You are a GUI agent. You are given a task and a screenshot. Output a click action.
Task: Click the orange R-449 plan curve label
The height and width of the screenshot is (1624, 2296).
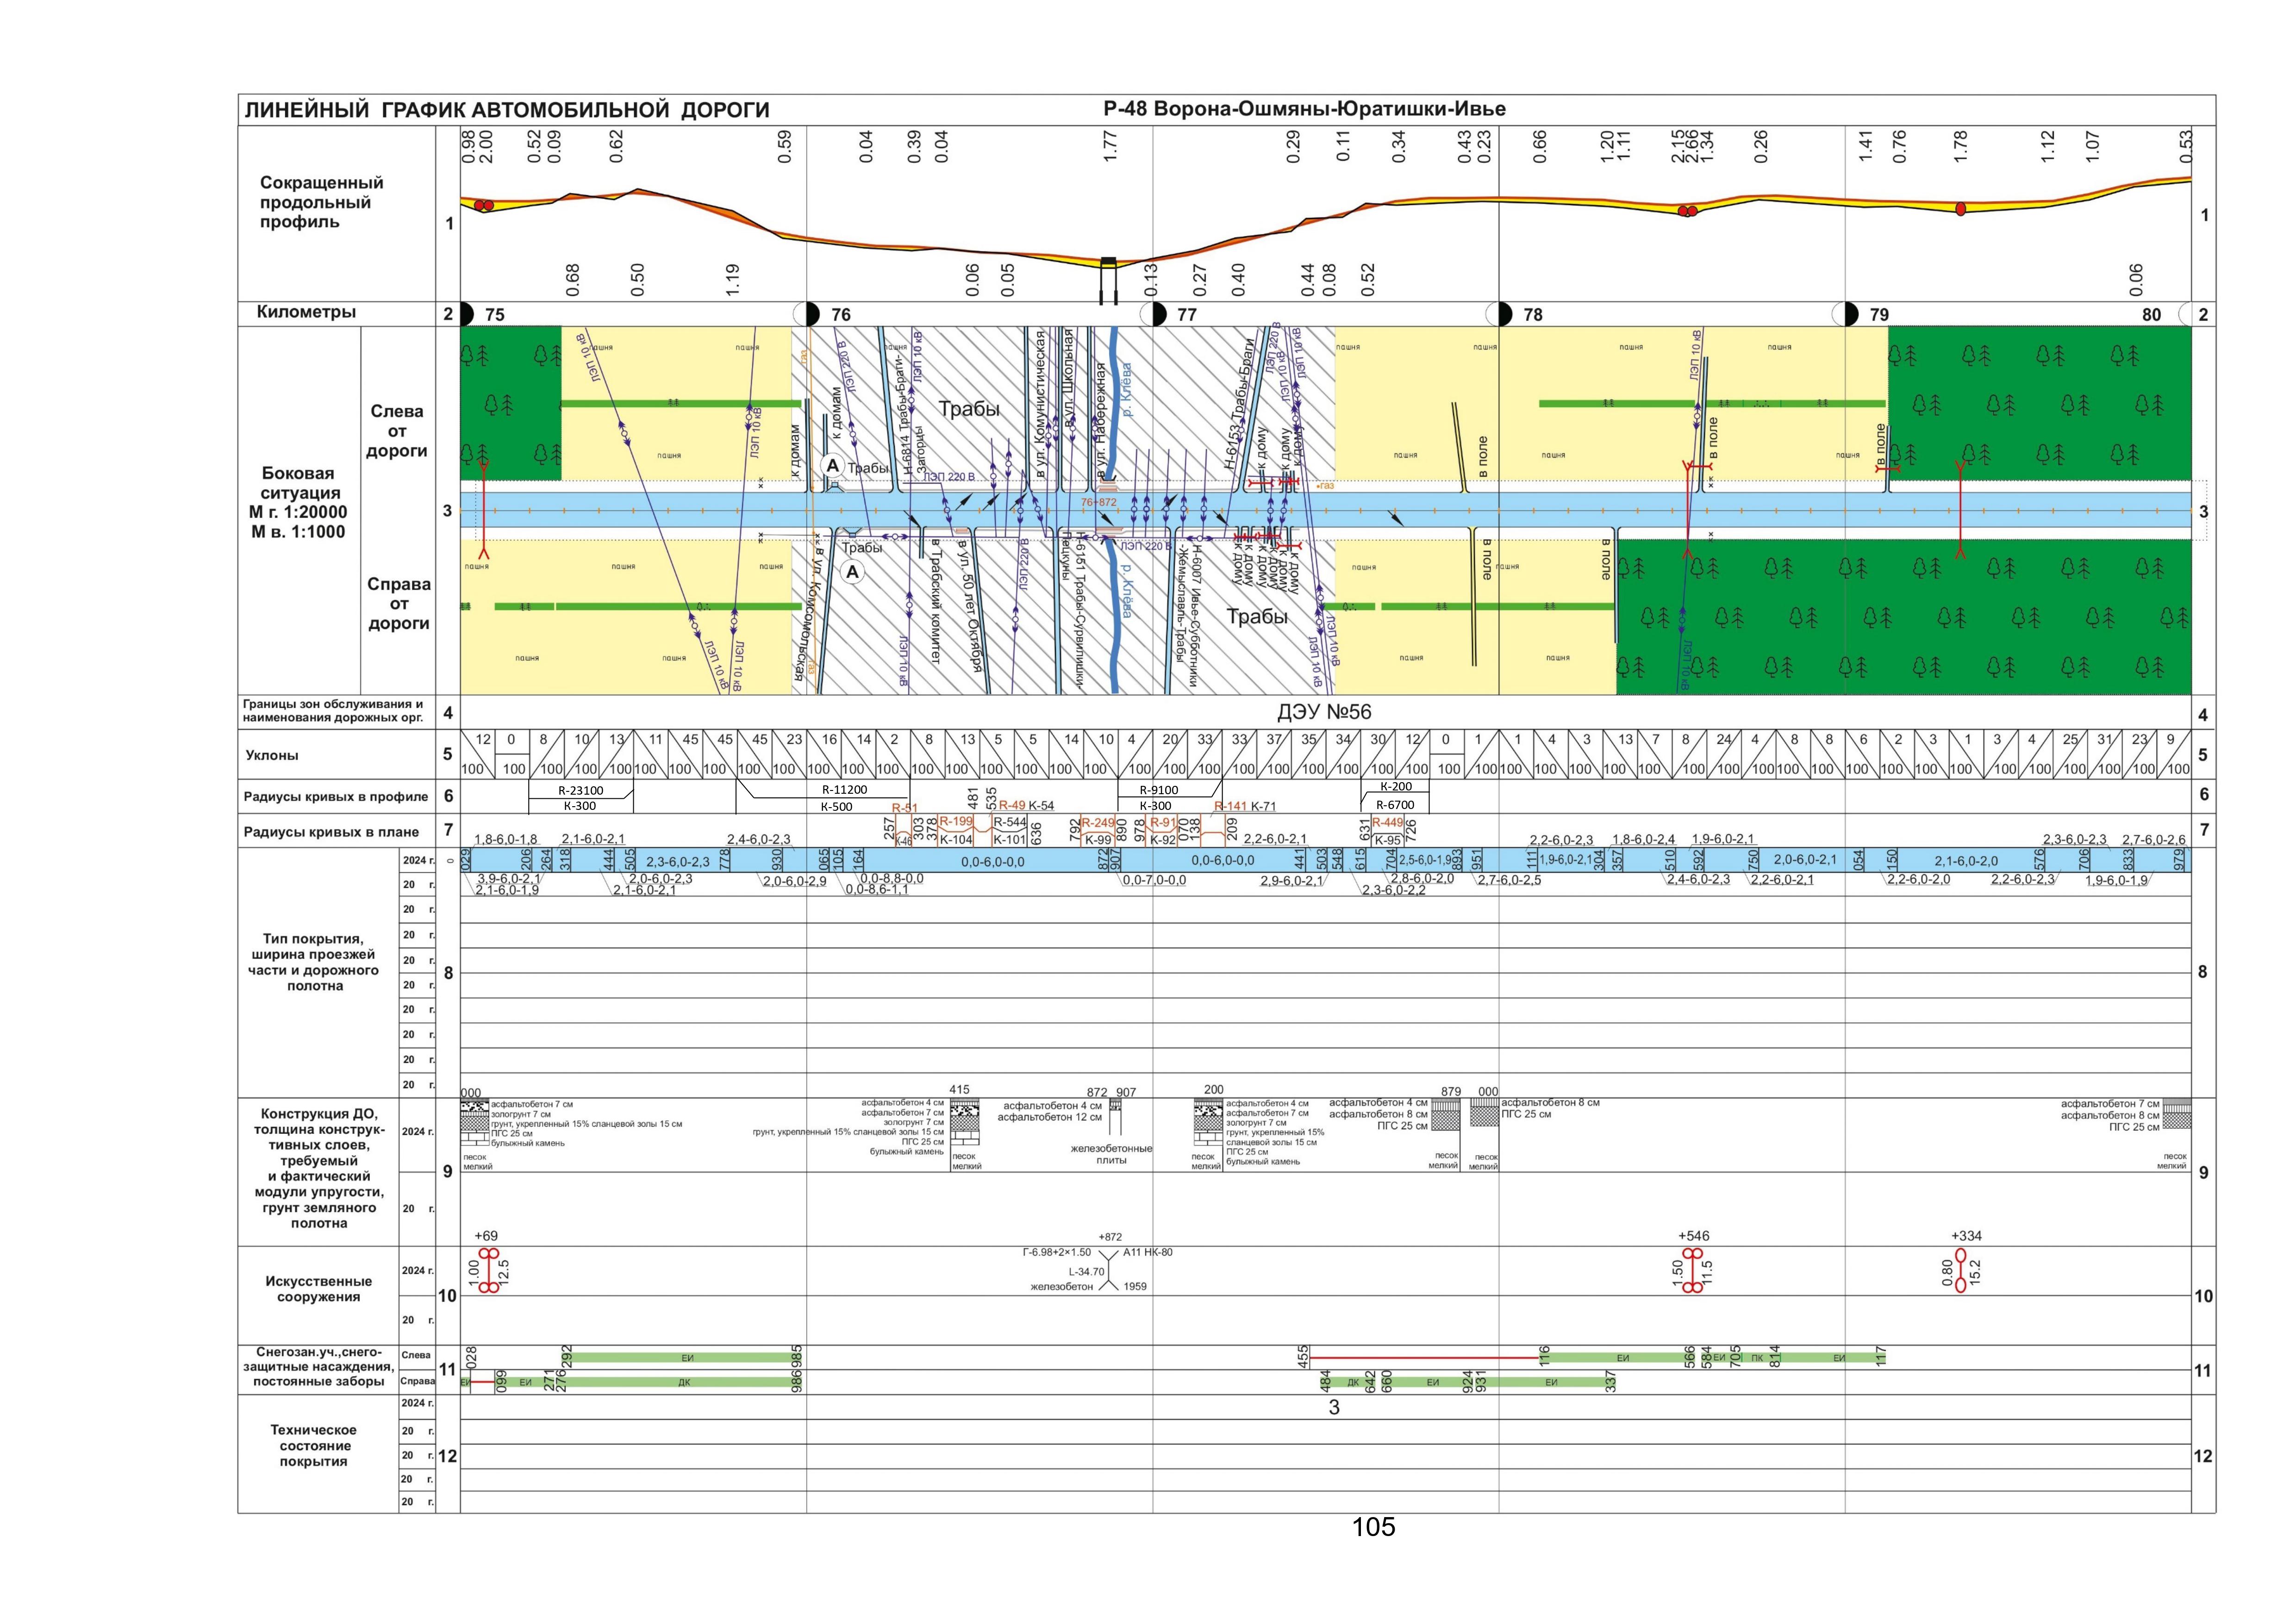point(1387,823)
